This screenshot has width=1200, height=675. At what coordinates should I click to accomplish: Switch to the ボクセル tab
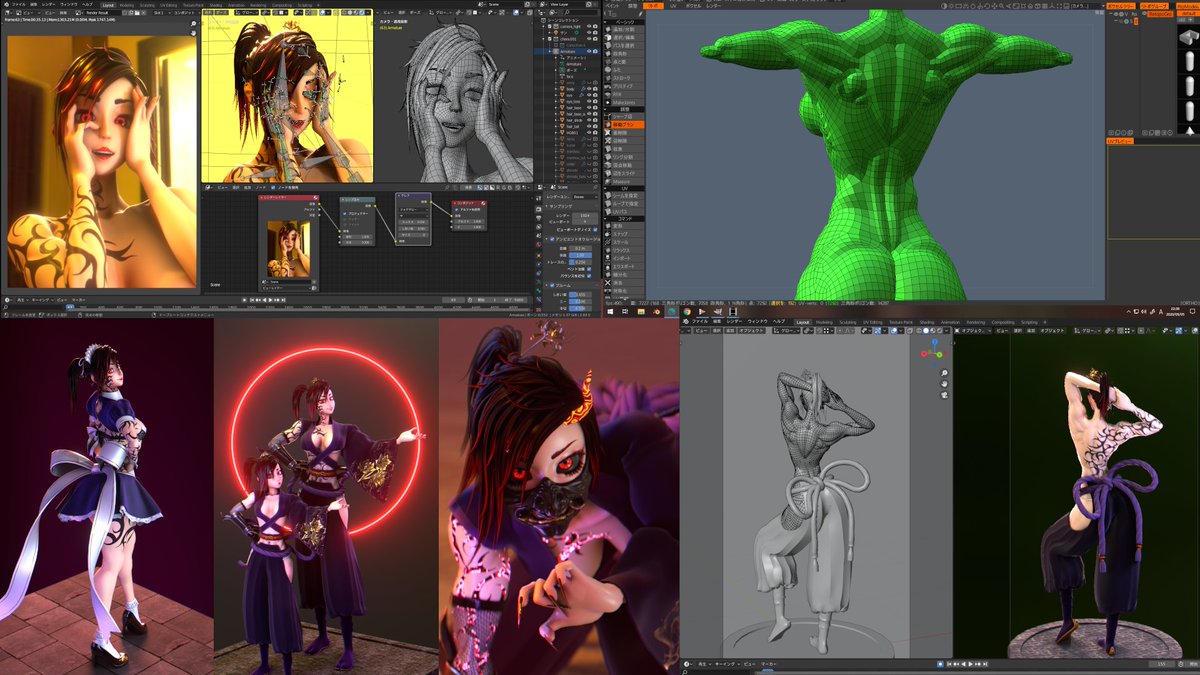point(693,6)
